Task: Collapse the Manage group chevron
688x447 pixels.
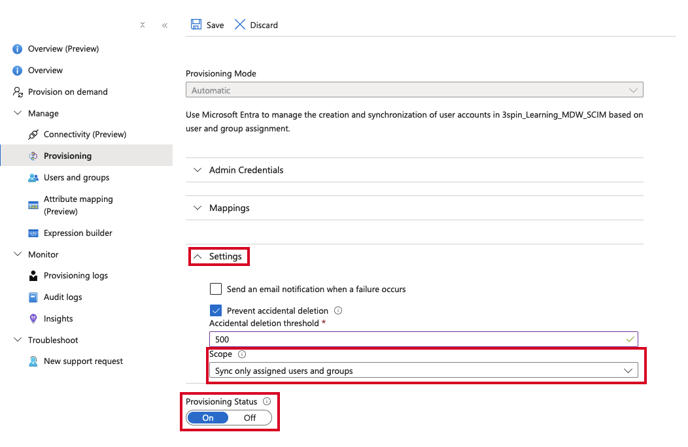Action: pyautogui.click(x=18, y=113)
